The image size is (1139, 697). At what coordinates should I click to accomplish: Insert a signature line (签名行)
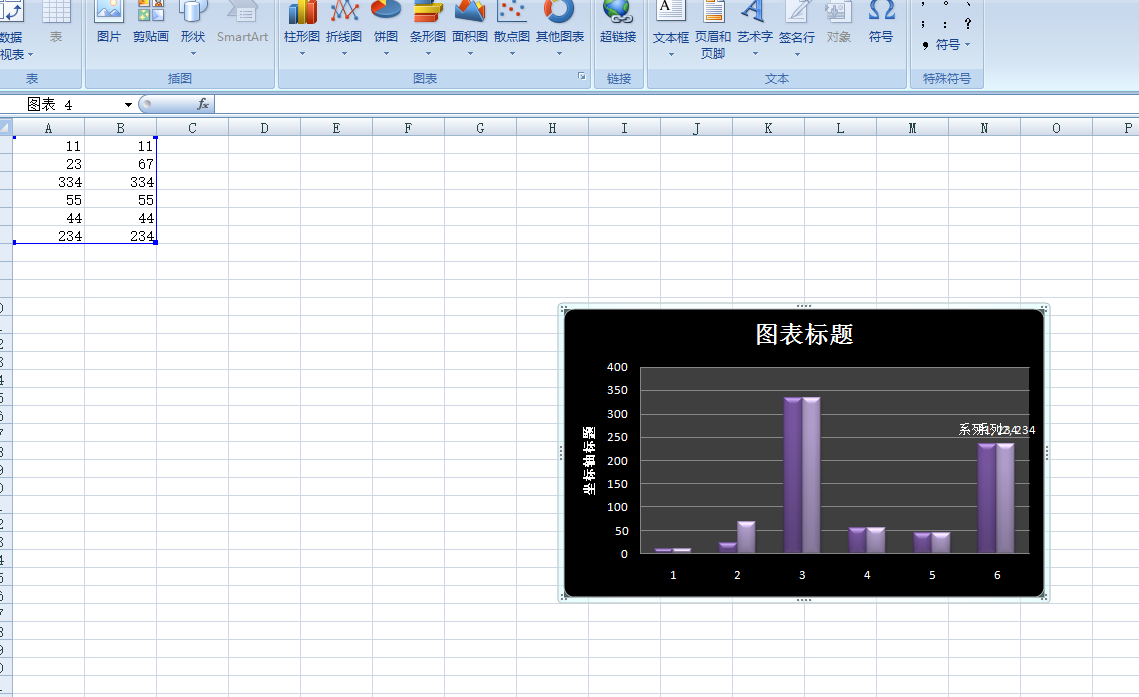[797, 28]
